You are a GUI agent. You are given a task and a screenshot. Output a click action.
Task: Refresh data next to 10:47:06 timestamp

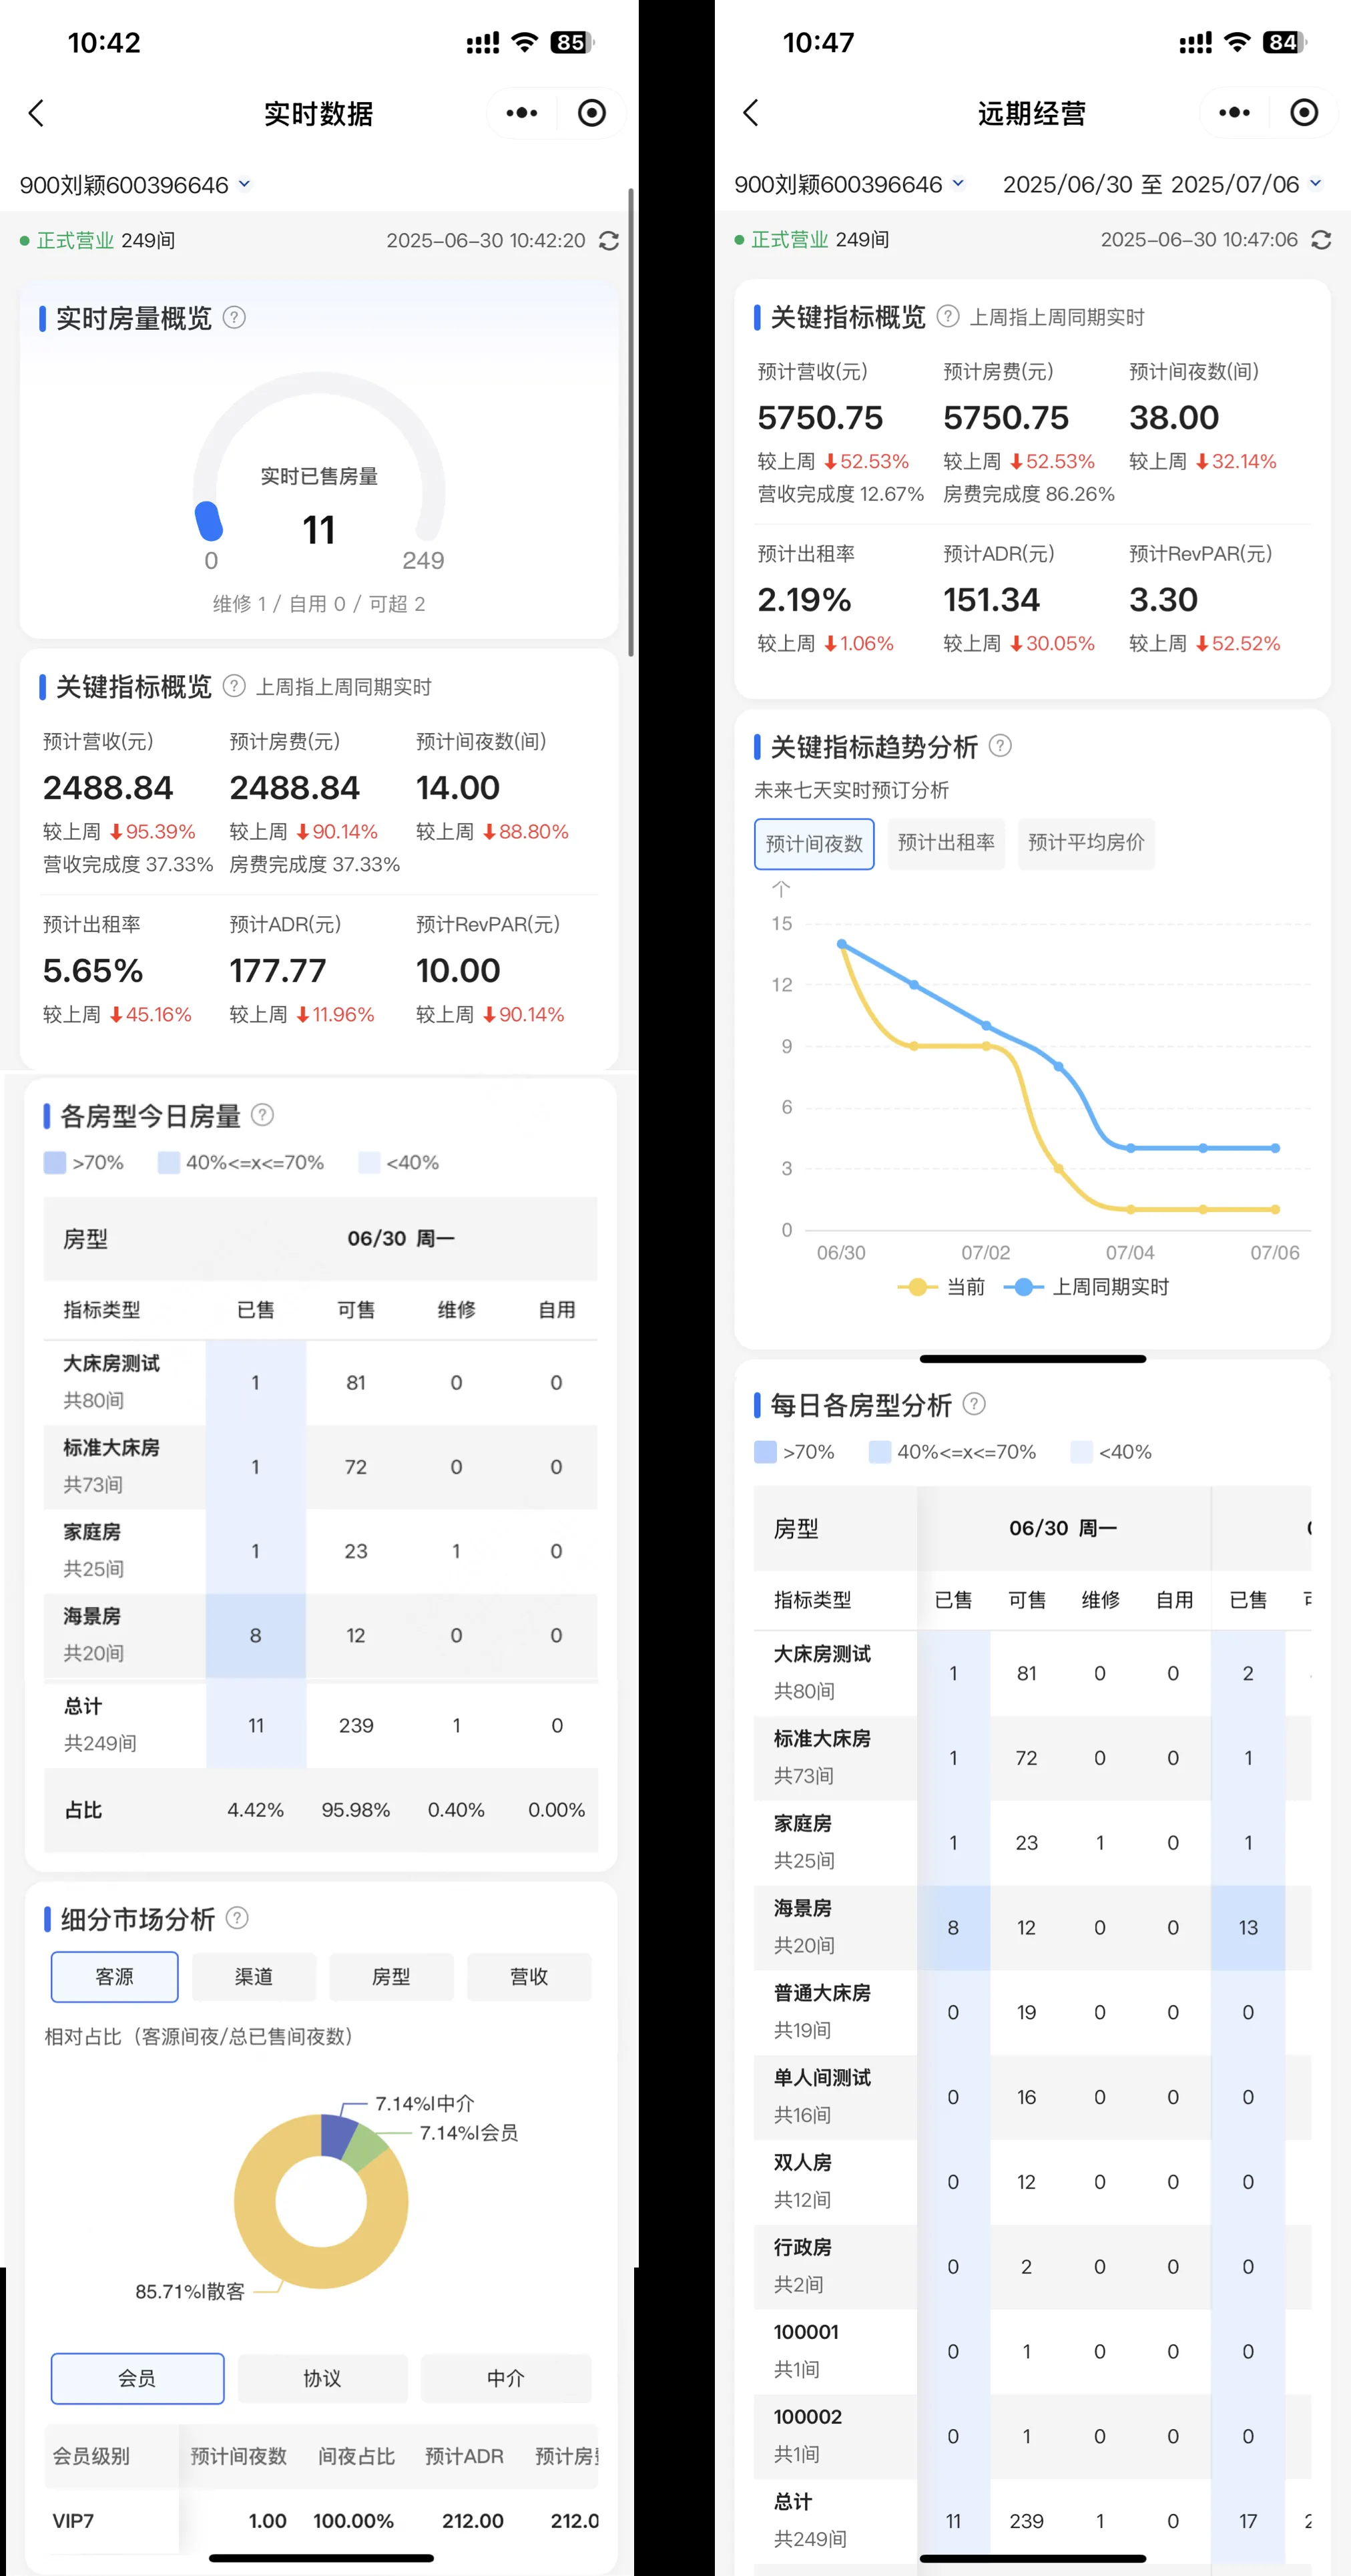(x=1321, y=240)
